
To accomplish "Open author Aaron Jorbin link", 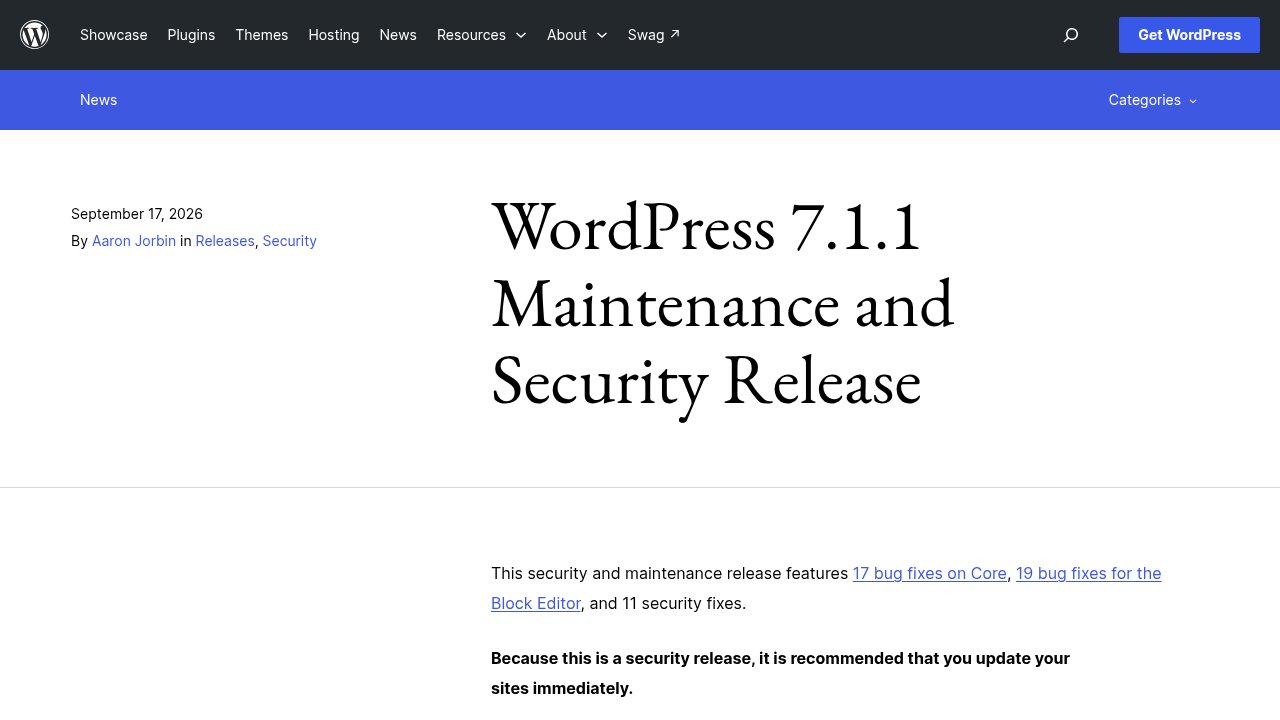I will [134, 241].
